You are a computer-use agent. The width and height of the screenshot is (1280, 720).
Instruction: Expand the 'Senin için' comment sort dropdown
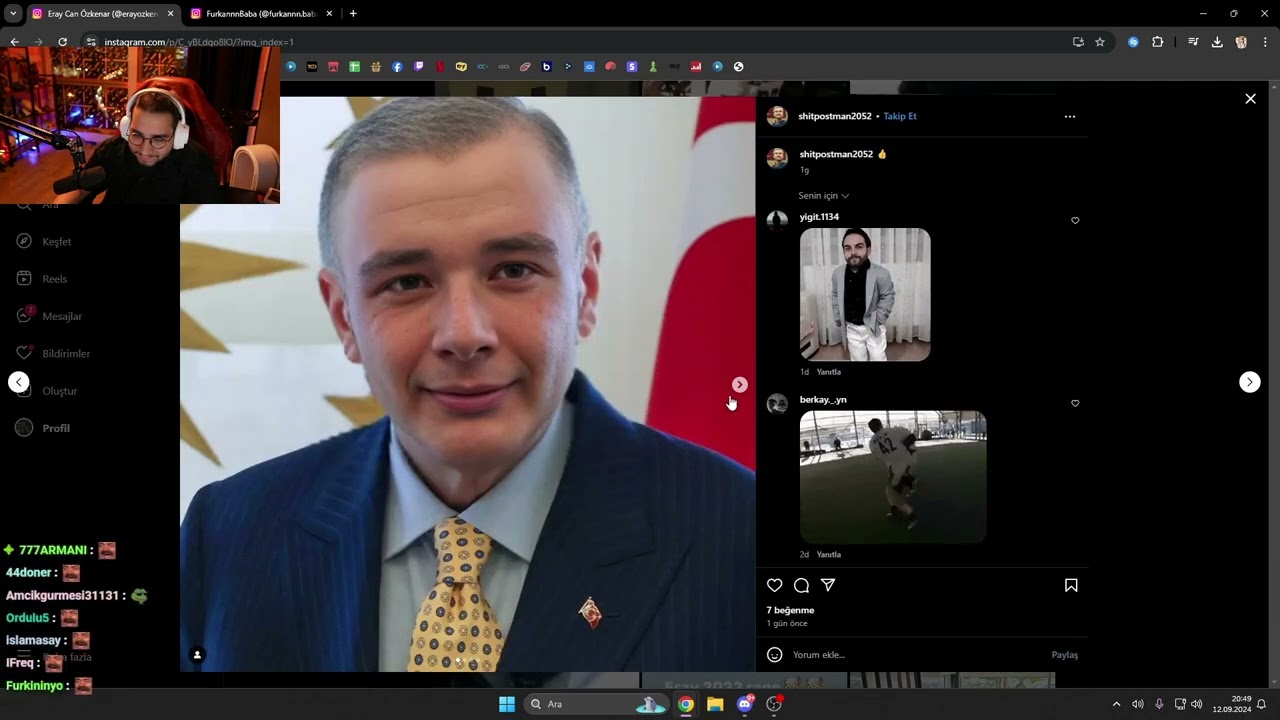click(x=823, y=196)
